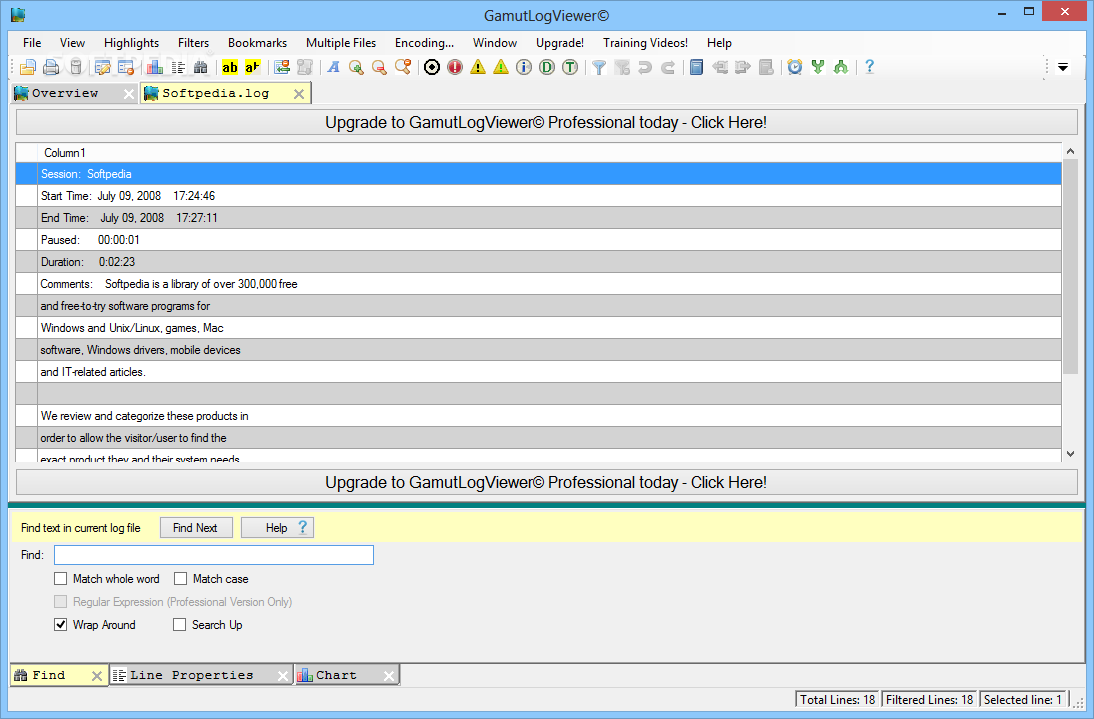Click the blue question mark help icon
Image resolution: width=1094 pixels, height=719 pixels.
(x=869, y=68)
